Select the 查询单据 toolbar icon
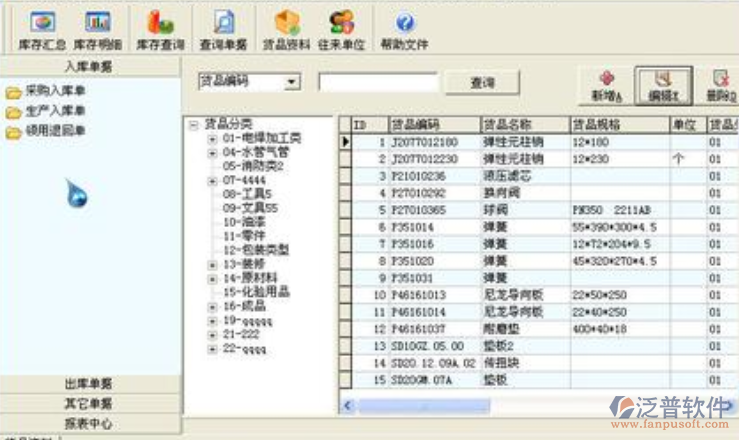Screen dimensions: 739x440 pos(223,30)
